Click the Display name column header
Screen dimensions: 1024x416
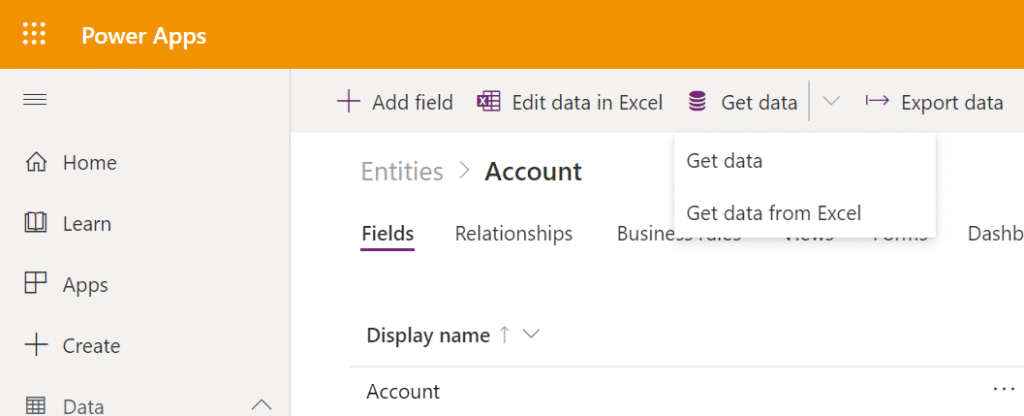(x=428, y=335)
